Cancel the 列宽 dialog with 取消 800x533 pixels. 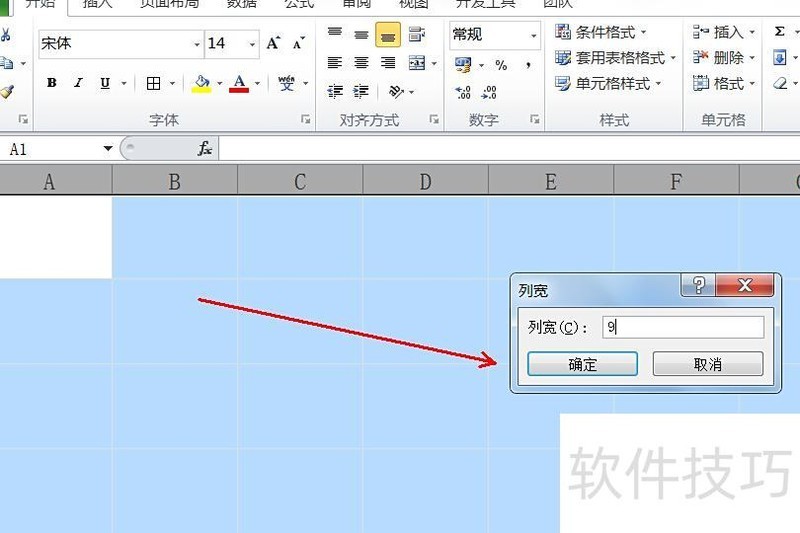click(x=708, y=364)
